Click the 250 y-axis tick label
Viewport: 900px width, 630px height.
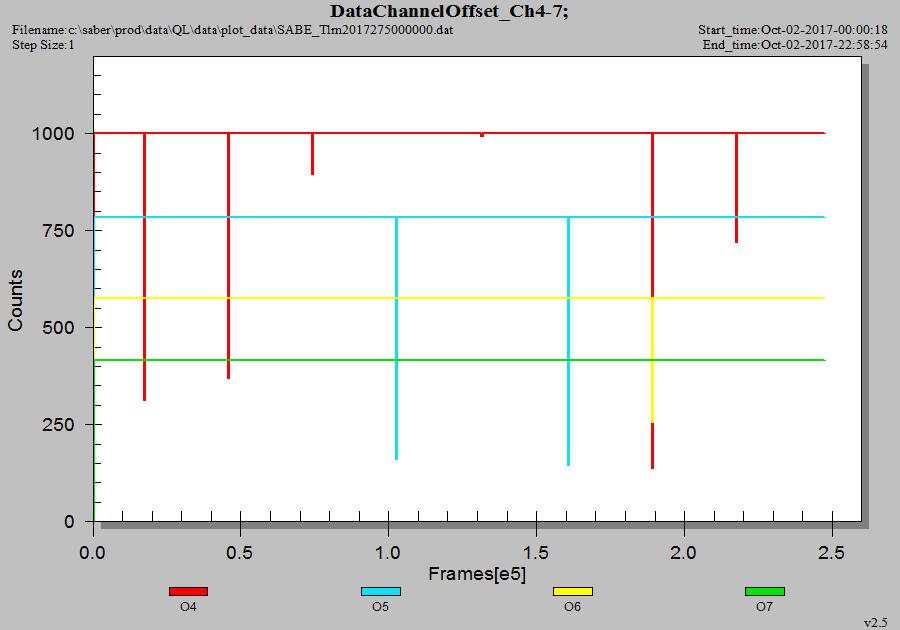click(x=59, y=425)
